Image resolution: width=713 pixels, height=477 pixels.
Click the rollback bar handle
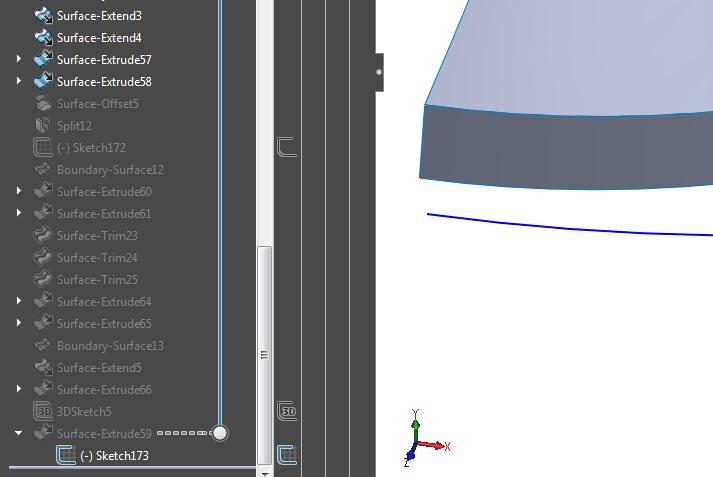click(220, 433)
